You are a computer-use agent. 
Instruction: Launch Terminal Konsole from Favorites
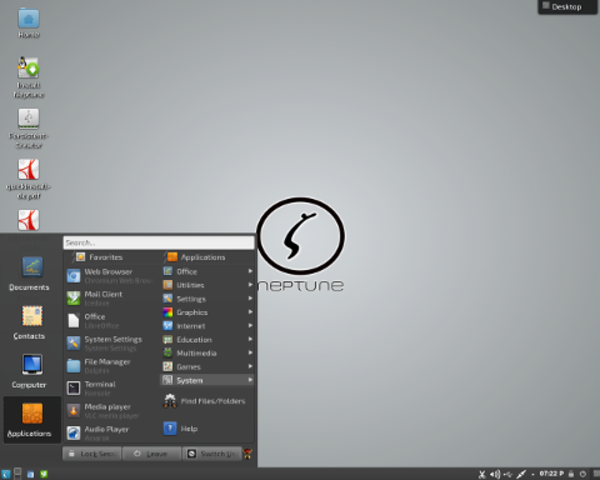(110, 388)
